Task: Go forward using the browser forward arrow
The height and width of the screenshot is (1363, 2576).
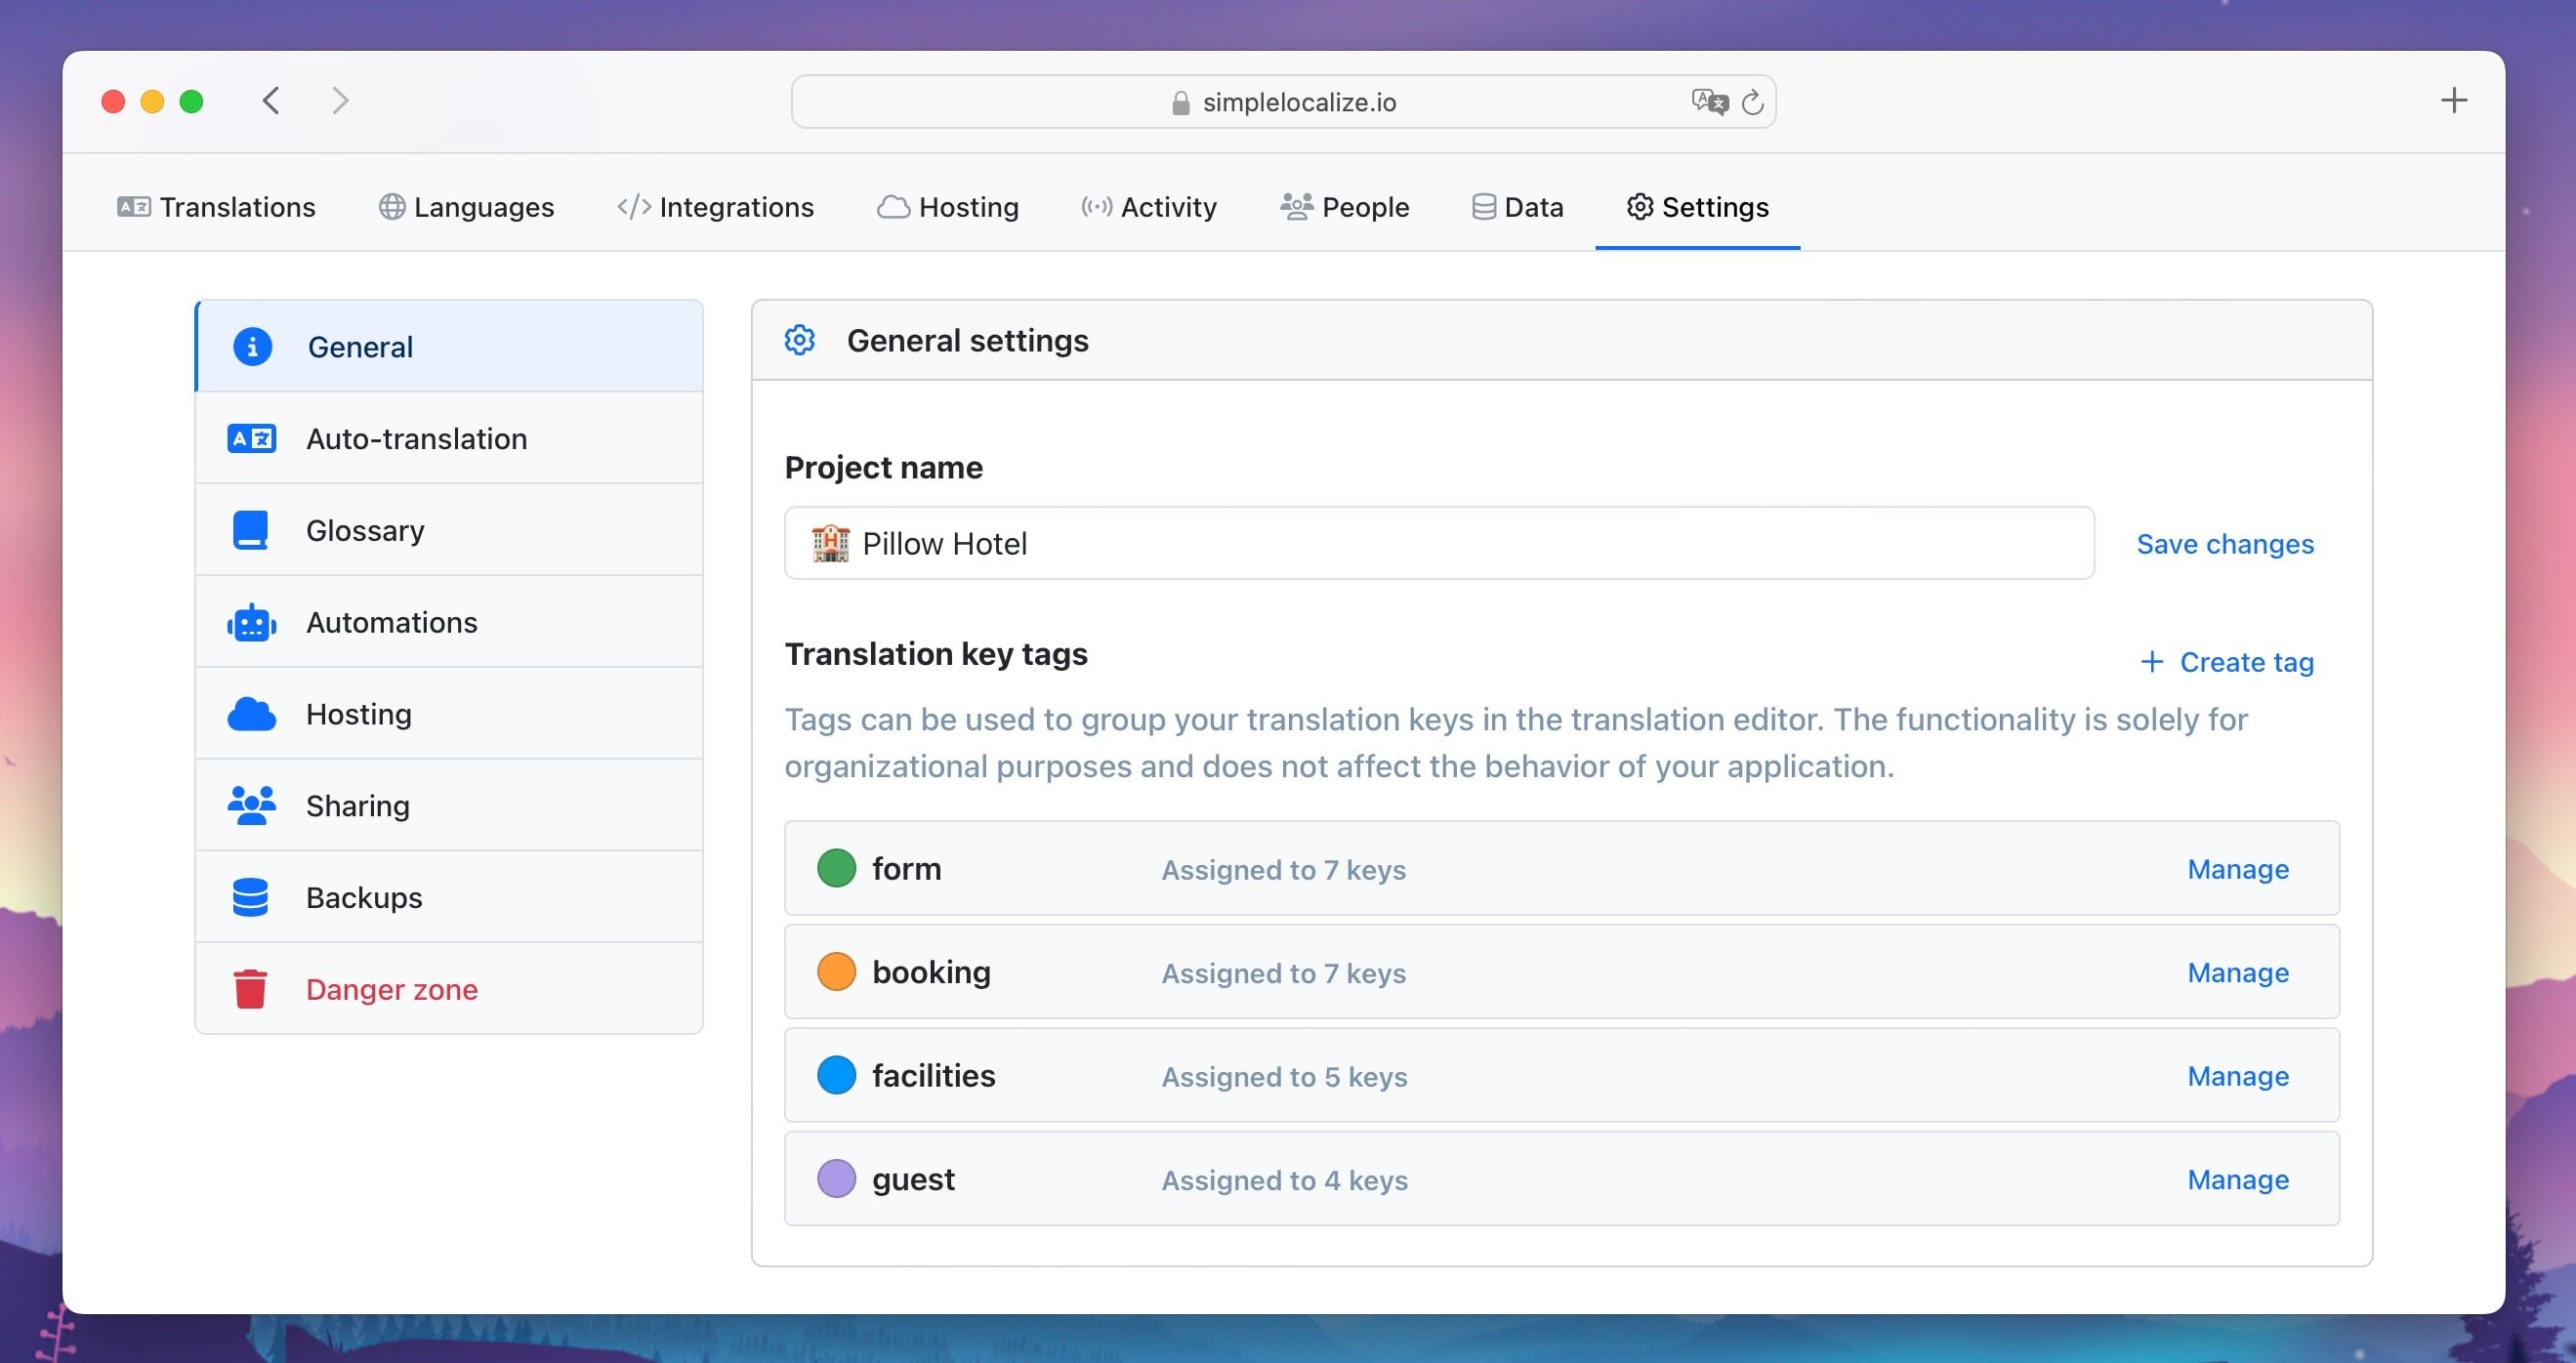Action: [x=340, y=101]
